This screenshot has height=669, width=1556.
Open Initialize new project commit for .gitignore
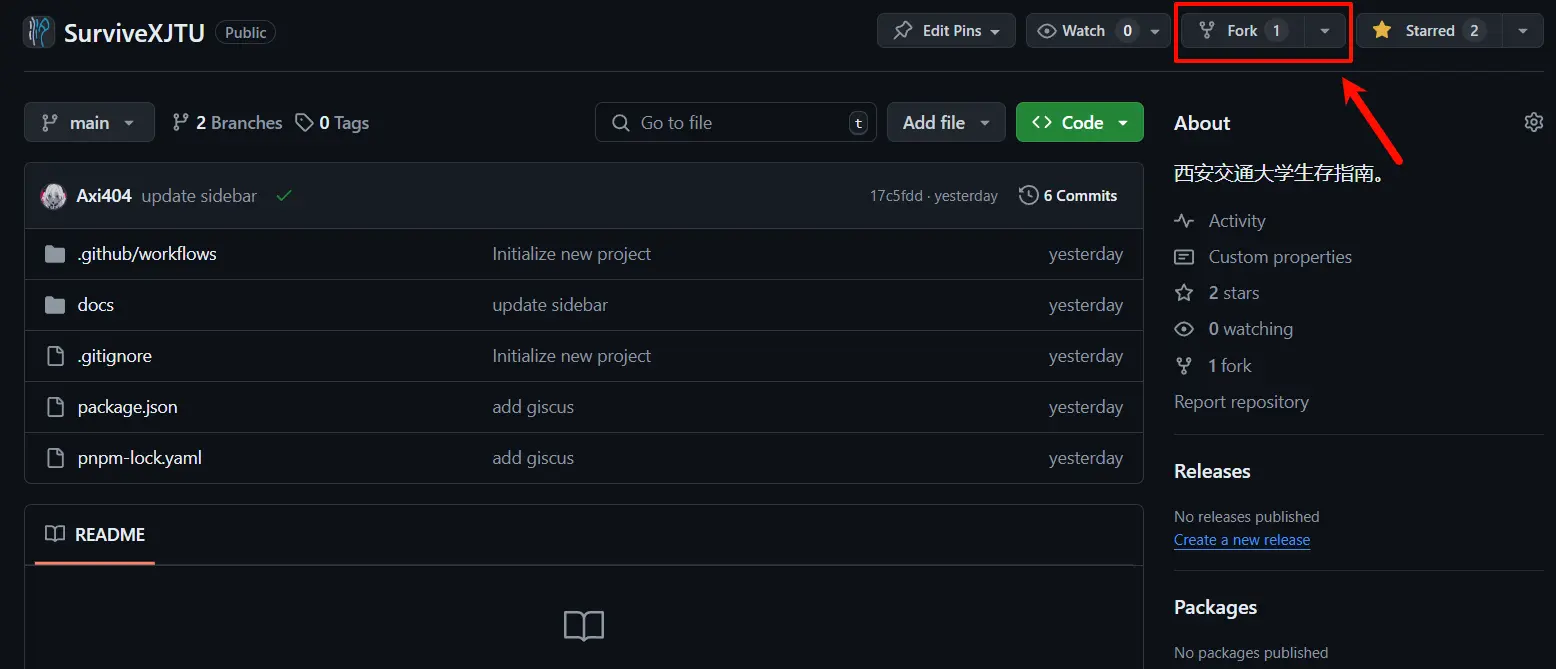pyautogui.click(x=572, y=356)
